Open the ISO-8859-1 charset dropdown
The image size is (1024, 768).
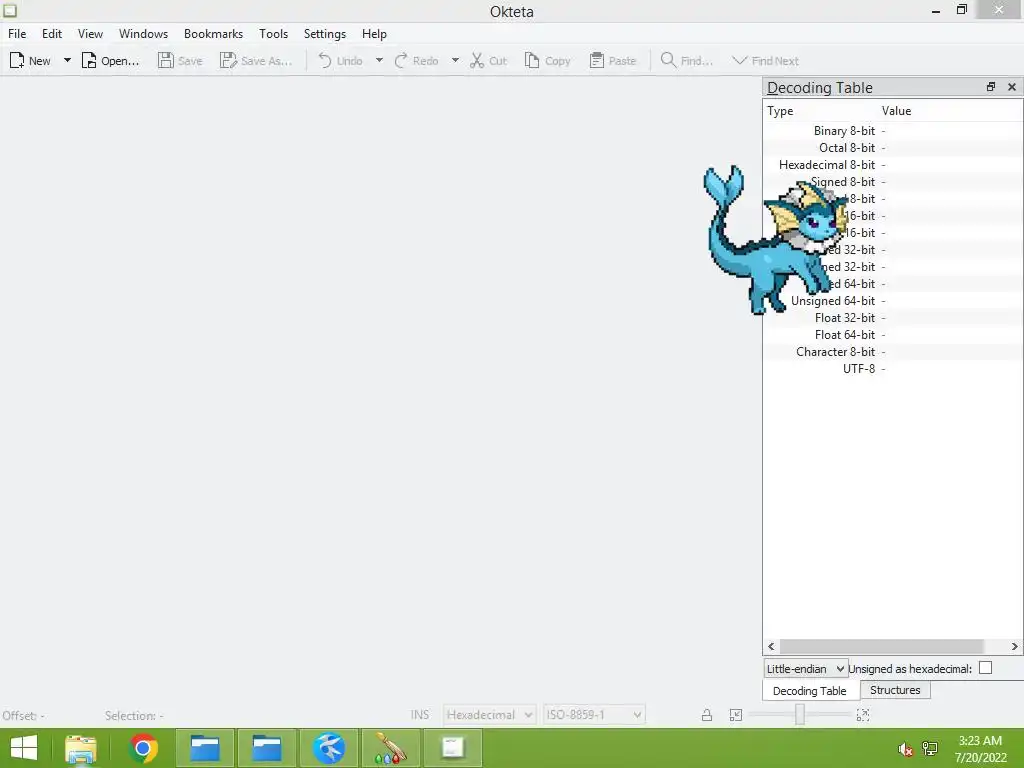point(594,715)
